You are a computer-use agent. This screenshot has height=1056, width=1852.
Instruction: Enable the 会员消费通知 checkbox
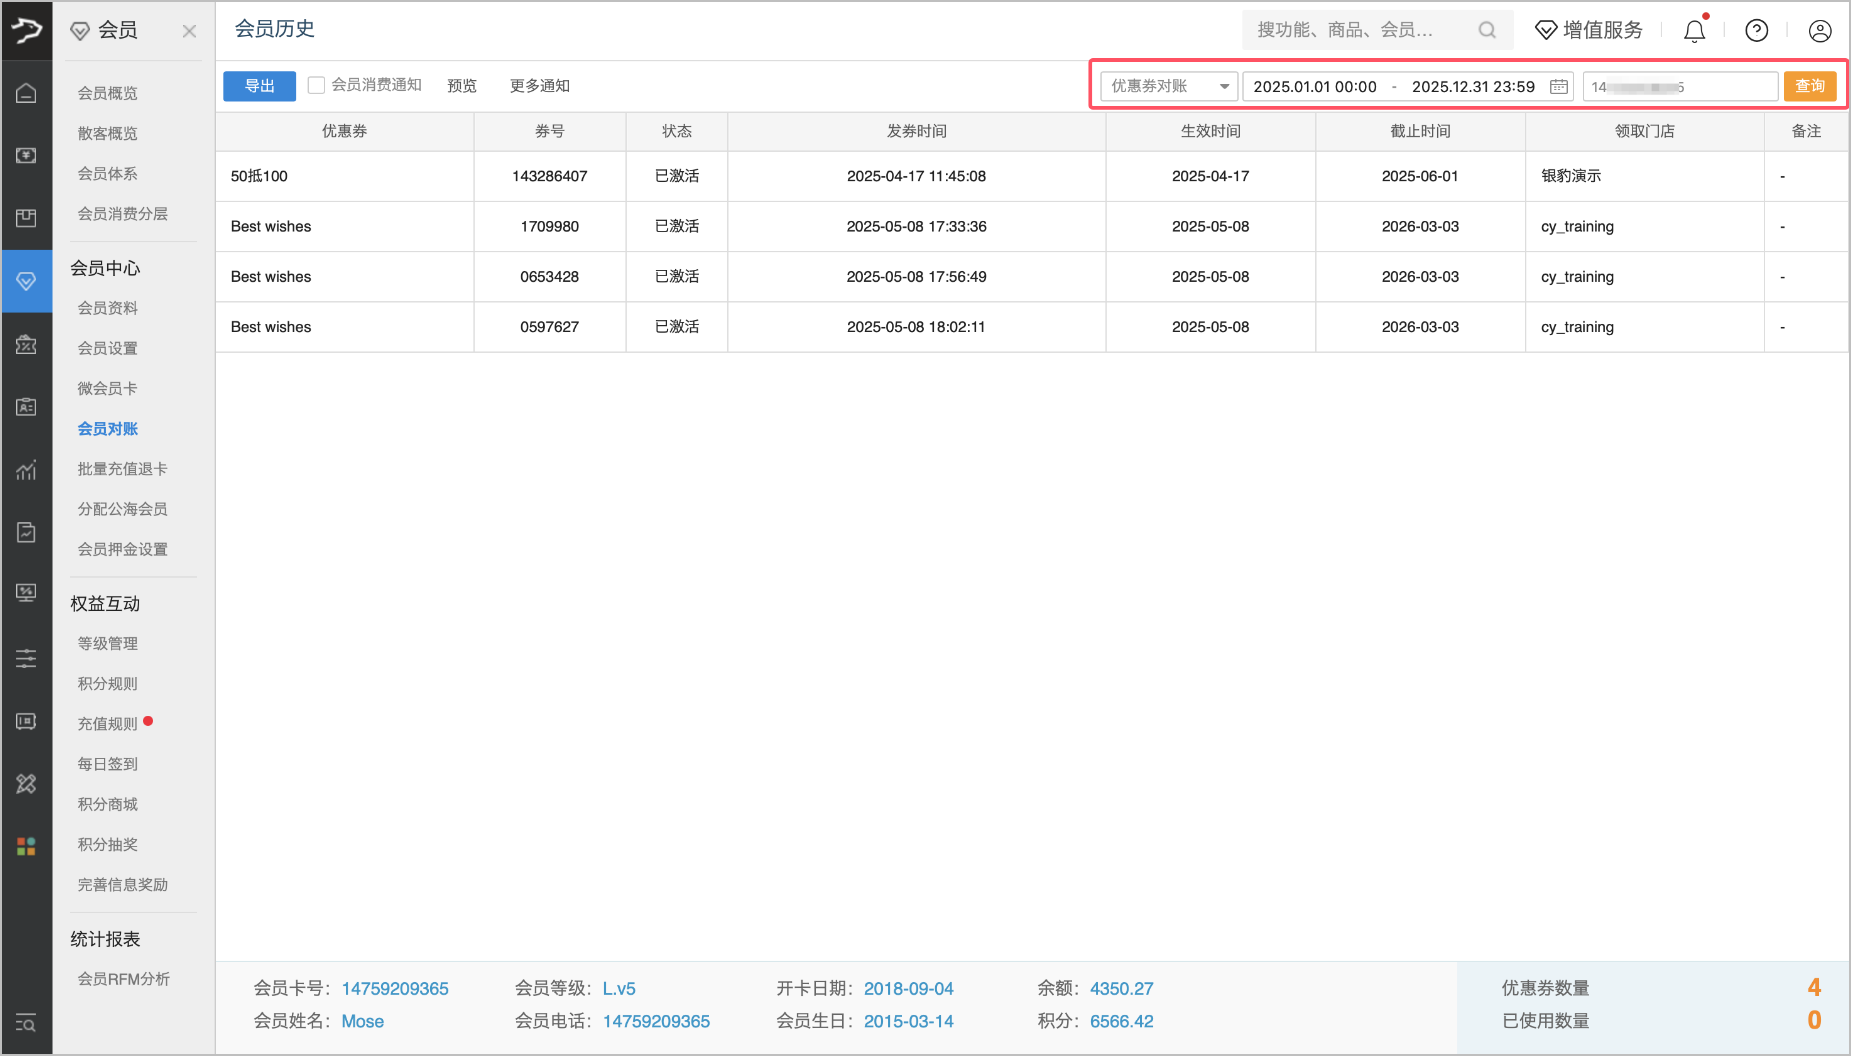[x=316, y=85]
